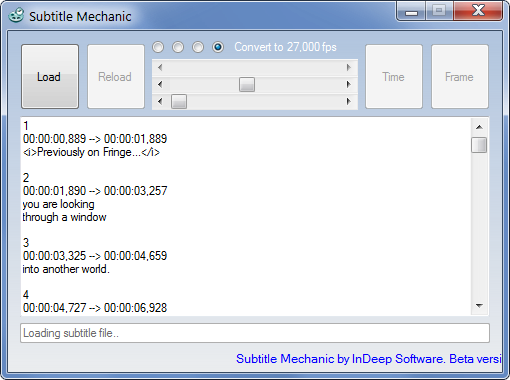Click the 'through a window' subtitle line
Screen dimensions: 510x380
click(64, 217)
